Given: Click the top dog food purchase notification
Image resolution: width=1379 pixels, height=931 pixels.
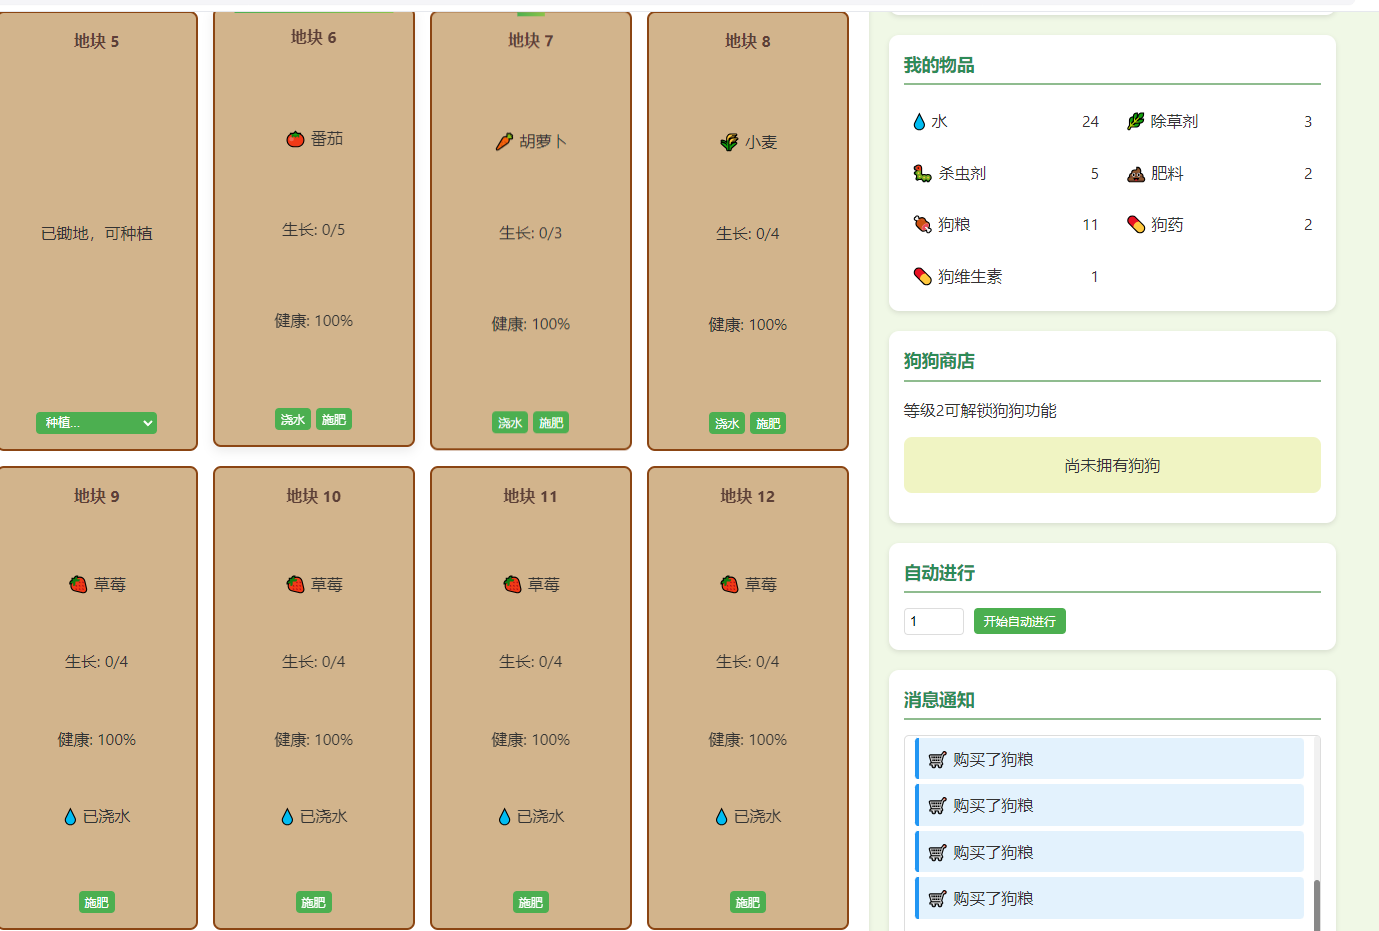Looking at the screenshot, I should pyautogui.click(x=1109, y=760).
